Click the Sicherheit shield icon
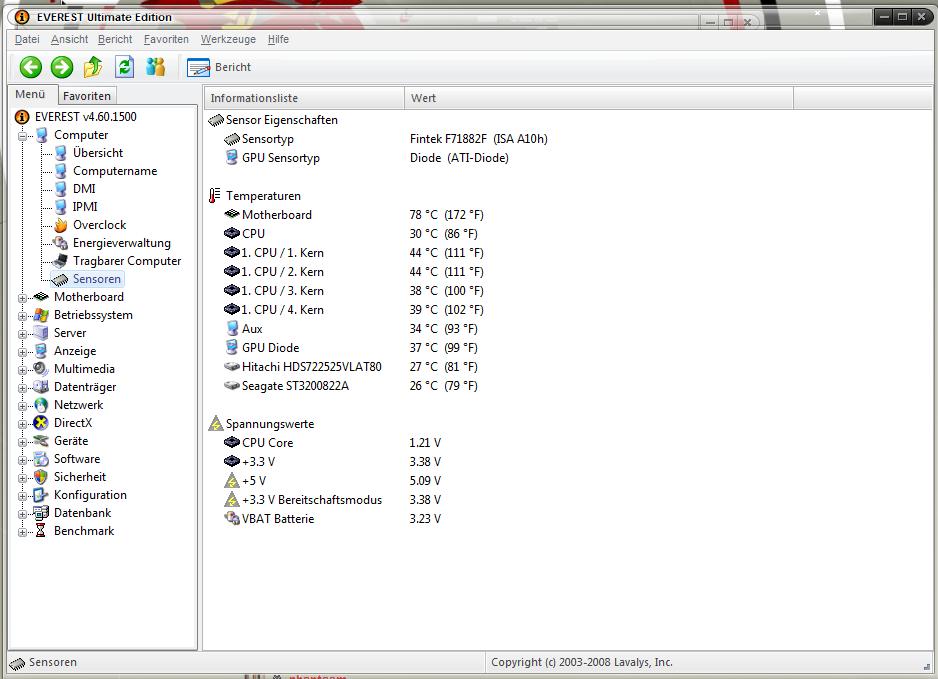The width and height of the screenshot is (938, 679). click(x=41, y=477)
